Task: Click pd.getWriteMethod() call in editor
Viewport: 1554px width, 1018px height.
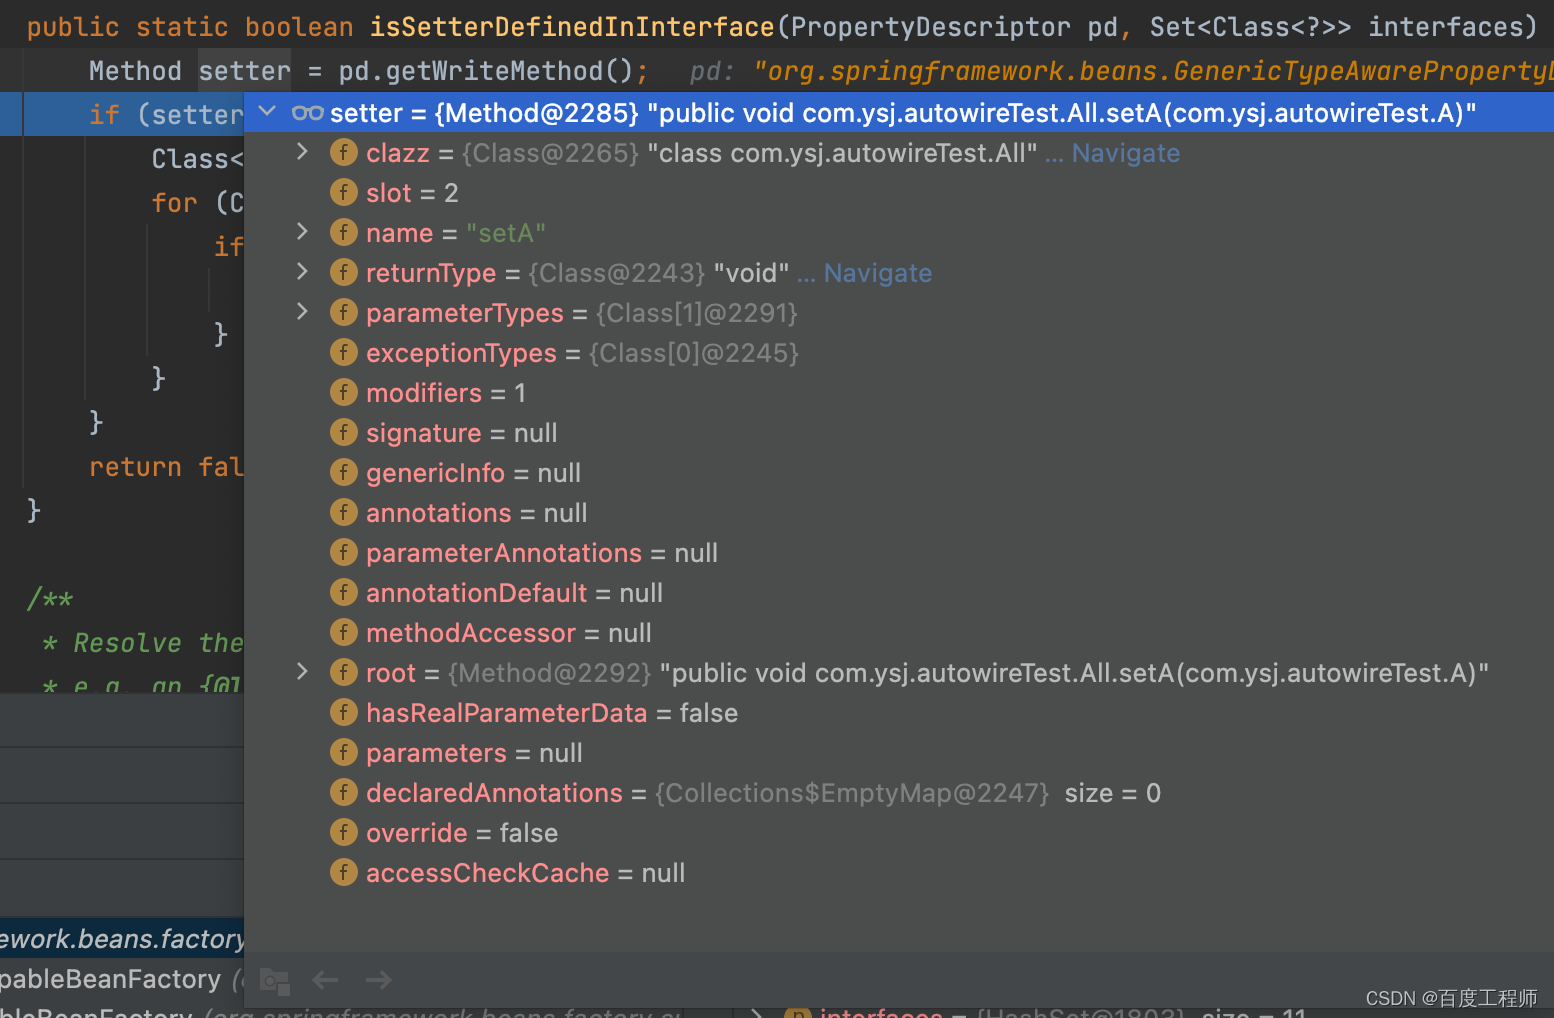Action: coord(486,71)
